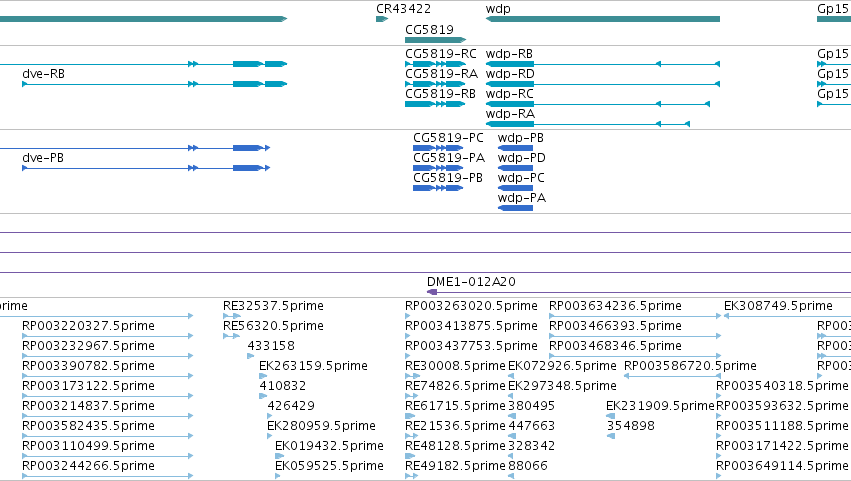Viewport: 851px width, 481px height.
Task: Select RP003214837.5prime EST label
Action: click(88, 406)
